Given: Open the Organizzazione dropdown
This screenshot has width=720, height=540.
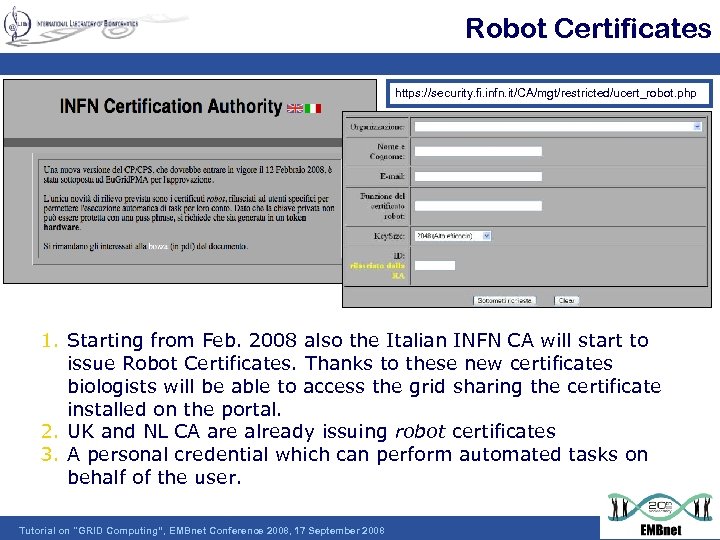Looking at the screenshot, I should click(x=558, y=127).
